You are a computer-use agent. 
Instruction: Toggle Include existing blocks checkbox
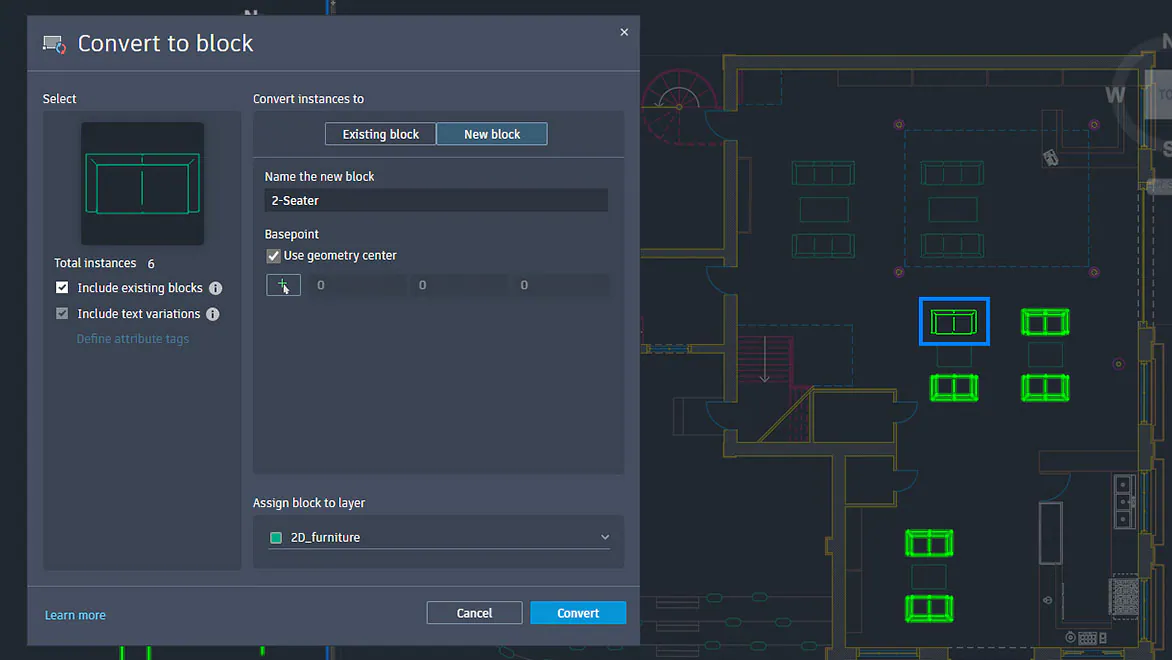click(62, 288)
